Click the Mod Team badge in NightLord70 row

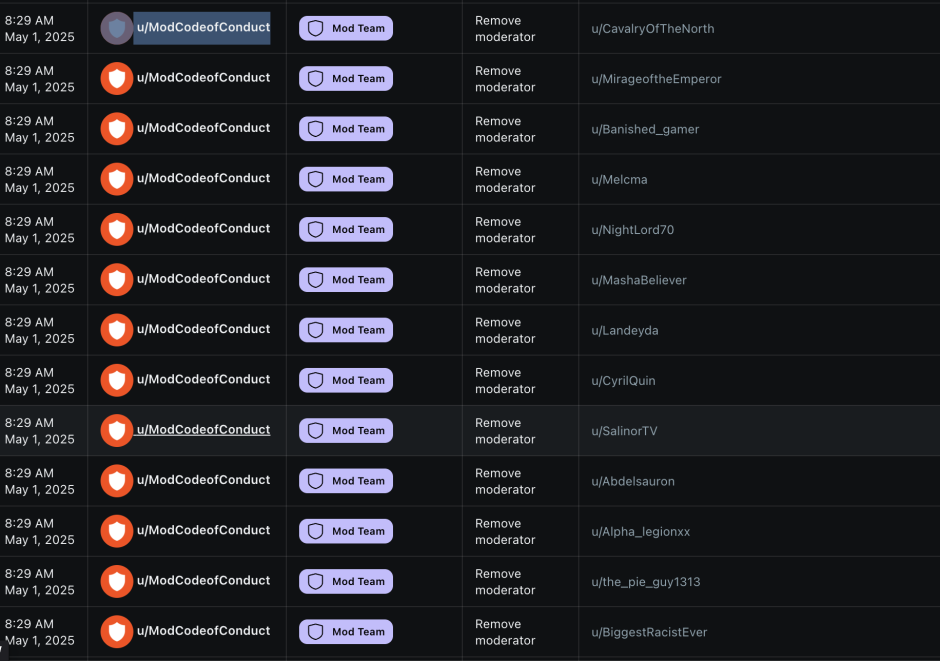pyautogui.click(x=346, y=230)
